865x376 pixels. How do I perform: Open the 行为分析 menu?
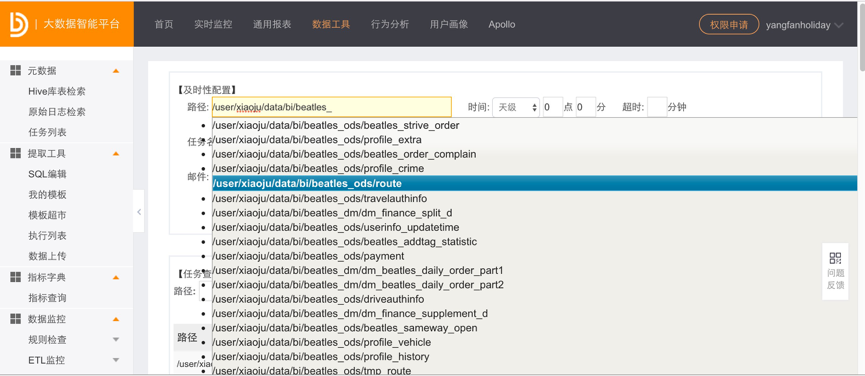390,24
